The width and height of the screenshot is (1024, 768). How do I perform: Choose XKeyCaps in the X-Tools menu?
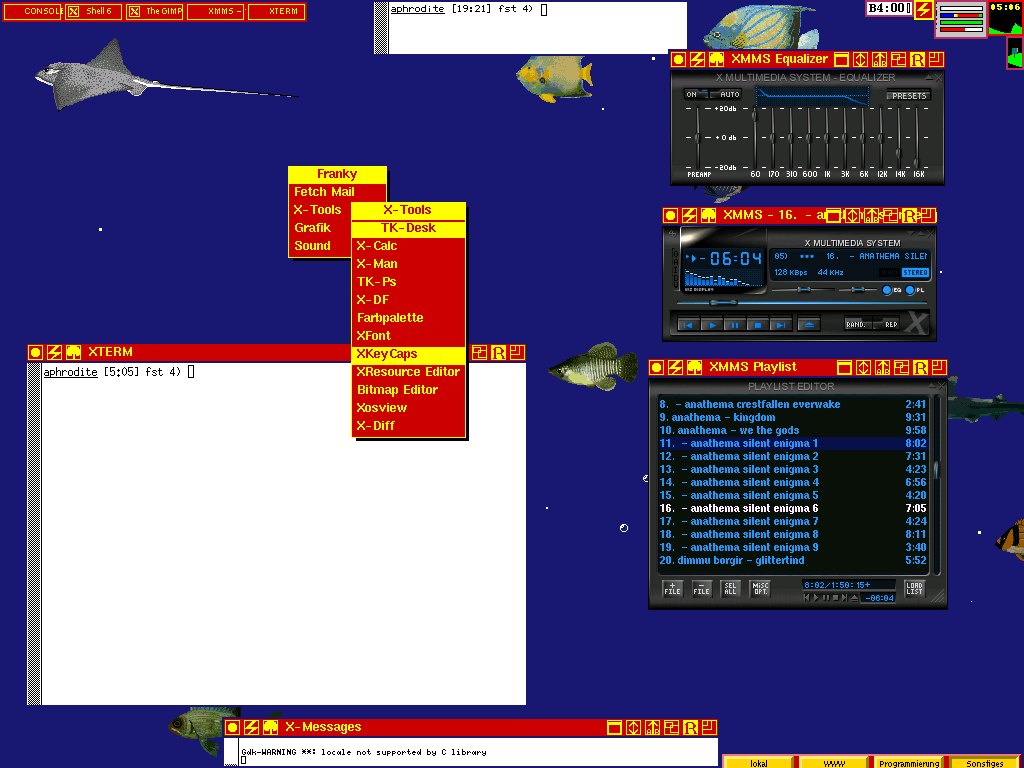pyautogui.click(x=408, y=354)
